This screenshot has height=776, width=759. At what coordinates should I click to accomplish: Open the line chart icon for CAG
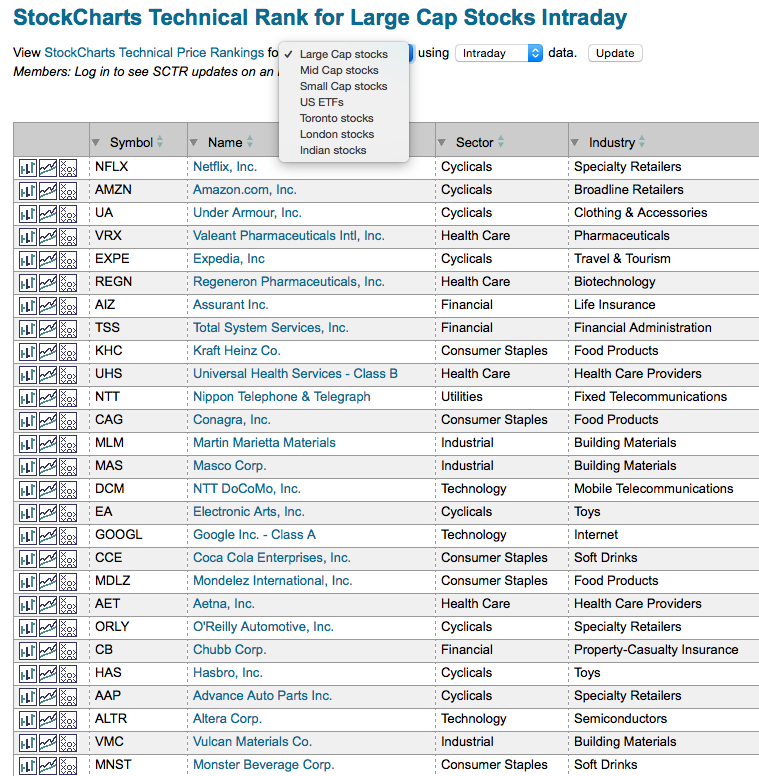[48, 421]
